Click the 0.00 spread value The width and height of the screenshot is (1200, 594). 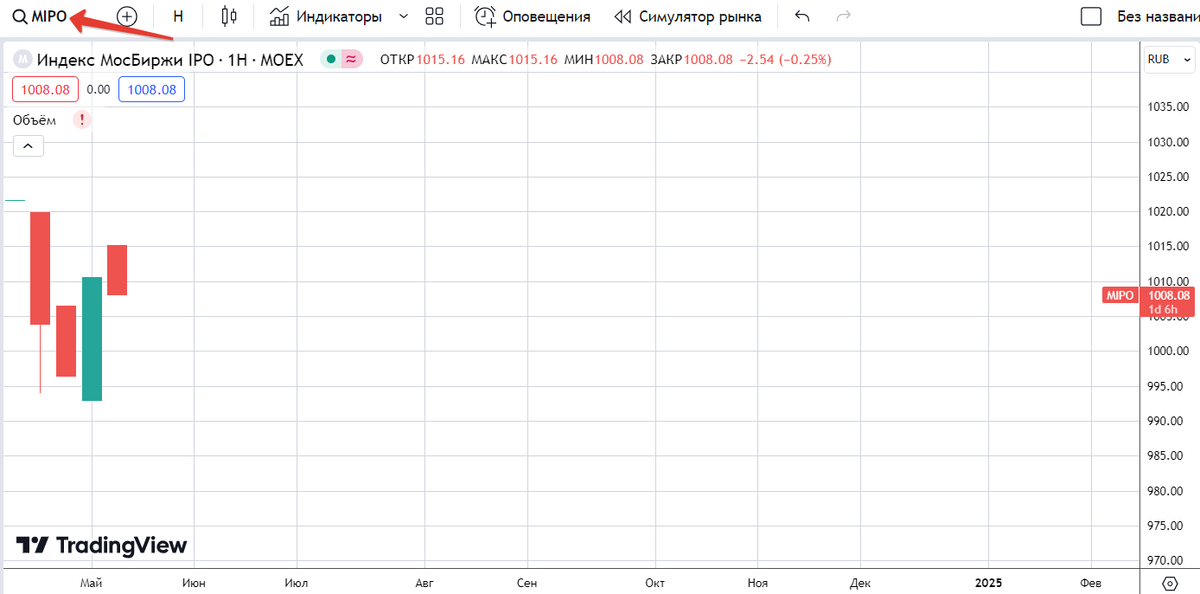point(98,90)
